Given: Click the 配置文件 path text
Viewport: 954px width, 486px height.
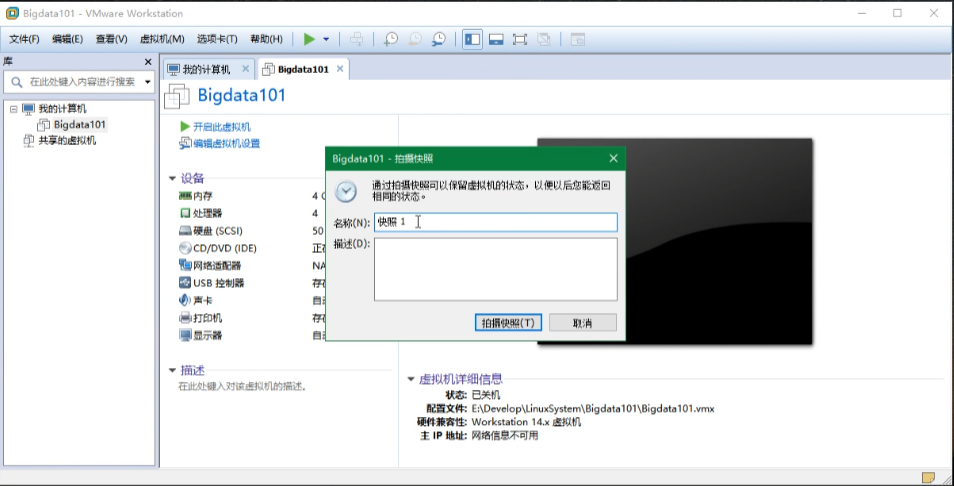Looking at the screenshot, I should point(593,409).
